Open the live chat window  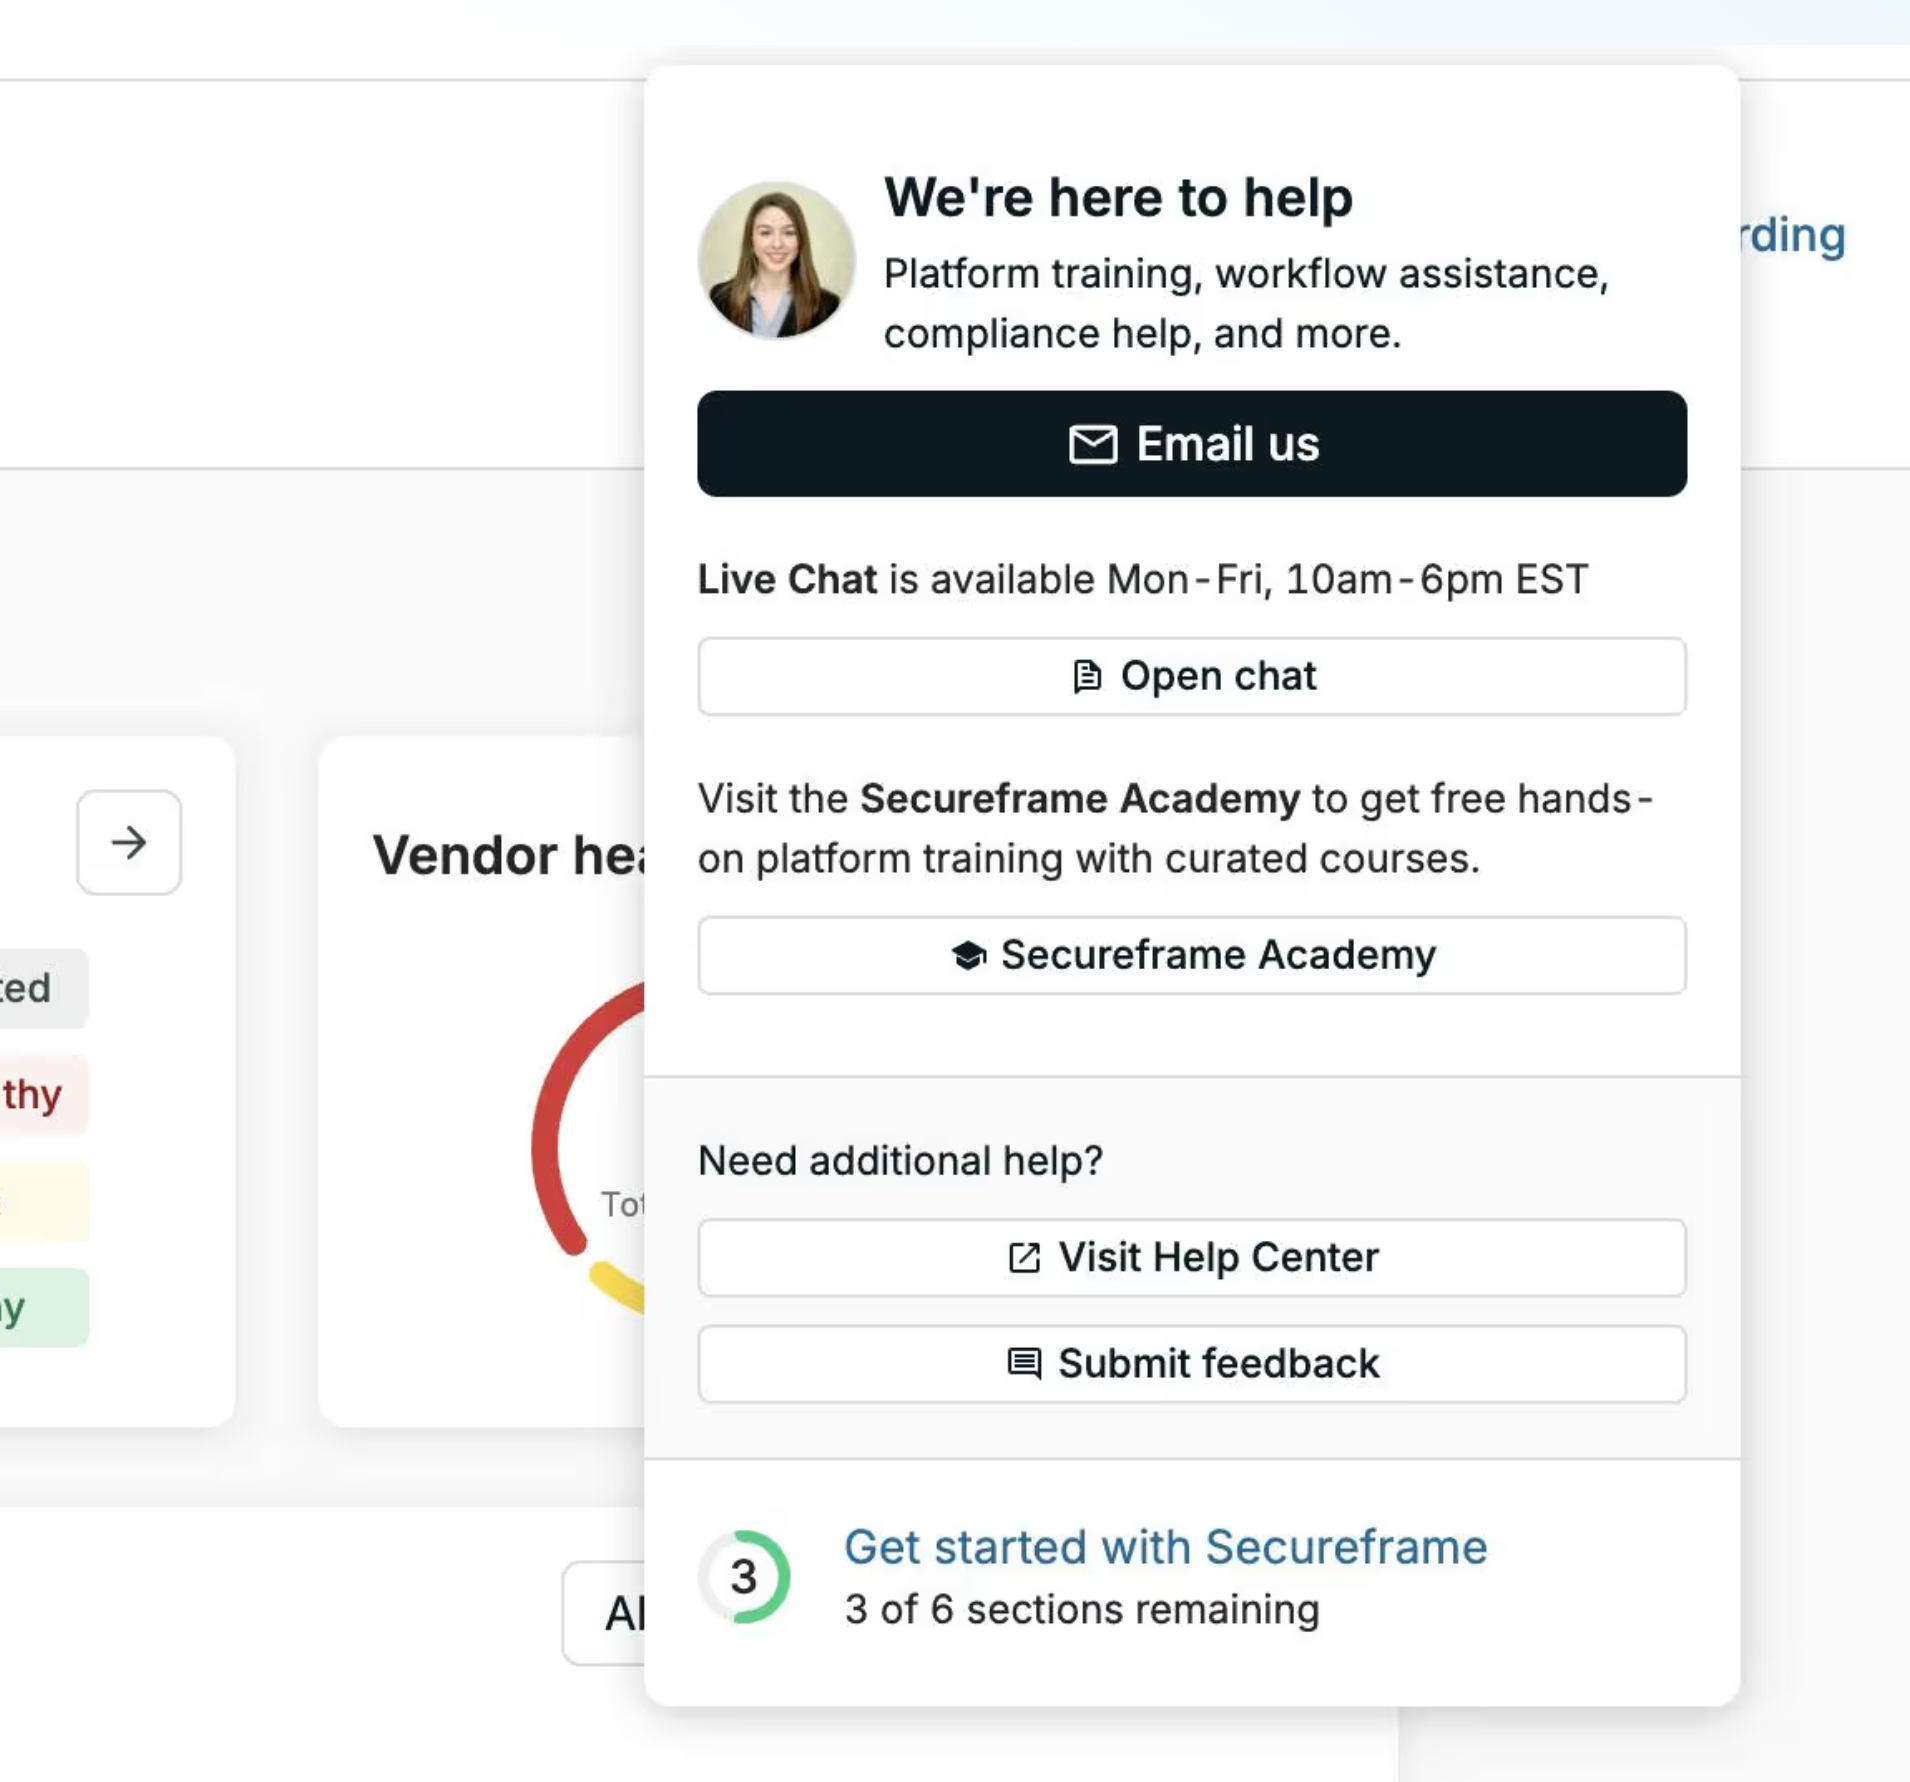point(1191,676)
